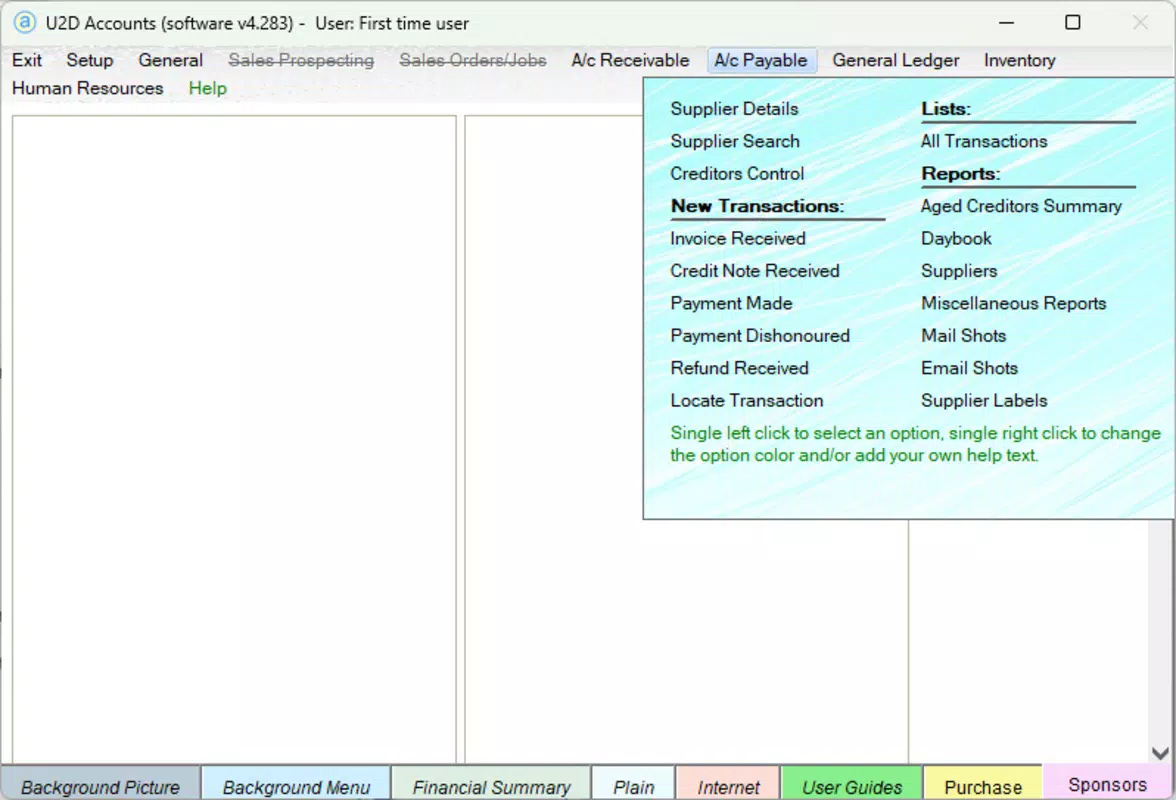The image size is (1176, 800).
Task: Open Supplier Search
Action: tap(735, 141)
